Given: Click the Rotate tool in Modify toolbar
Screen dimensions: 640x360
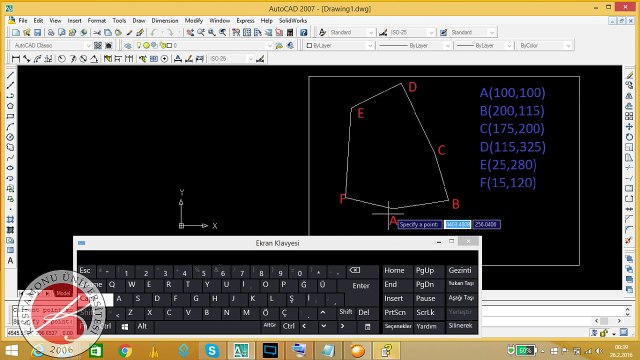Looking at the screenshot, I should point(629,137).
